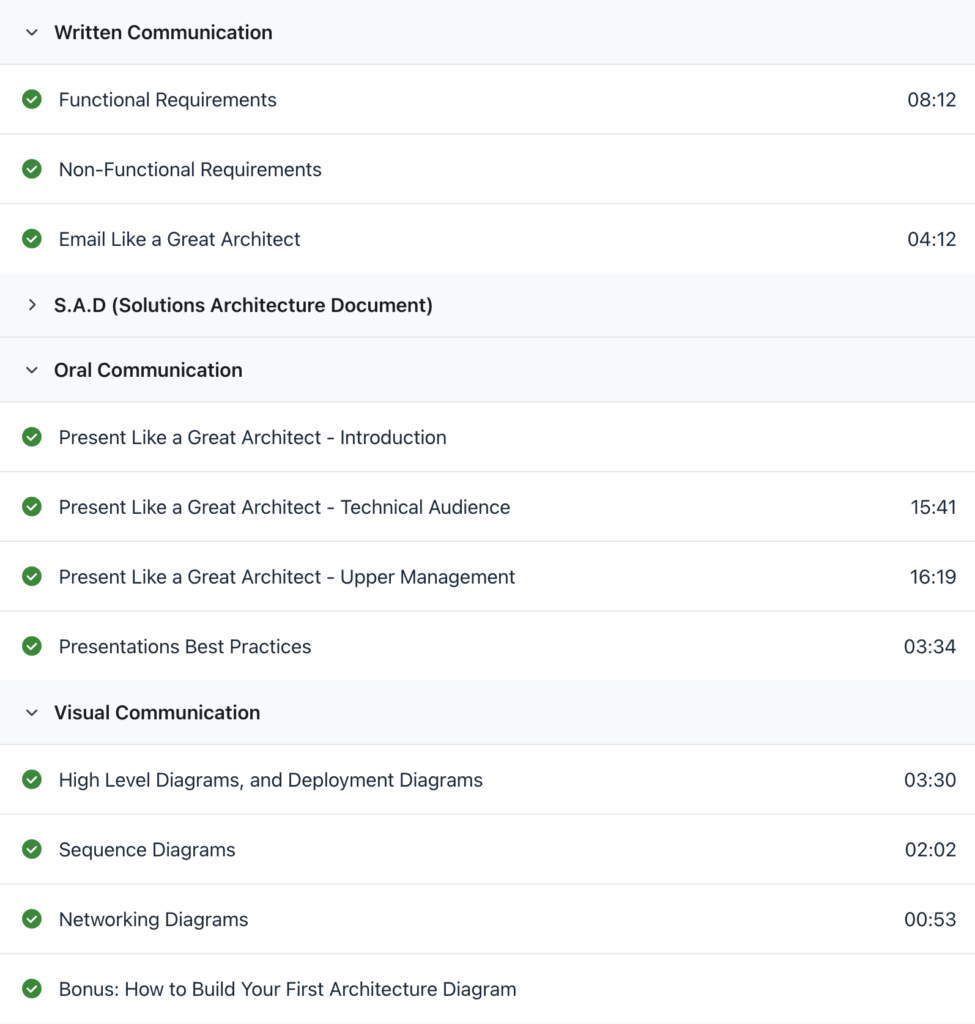Click the Written Communication section title
This screenshot has width=975, height=1024.
pyautogui.click(x=163, y=33)
